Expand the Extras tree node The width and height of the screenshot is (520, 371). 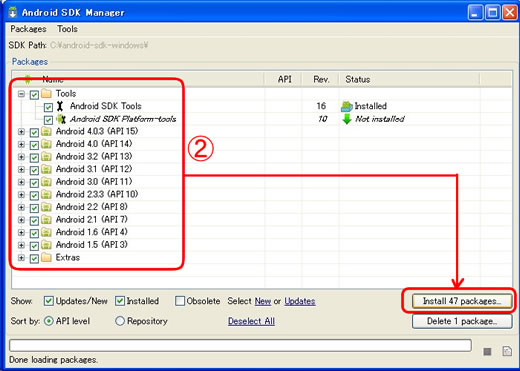[21, 258]
